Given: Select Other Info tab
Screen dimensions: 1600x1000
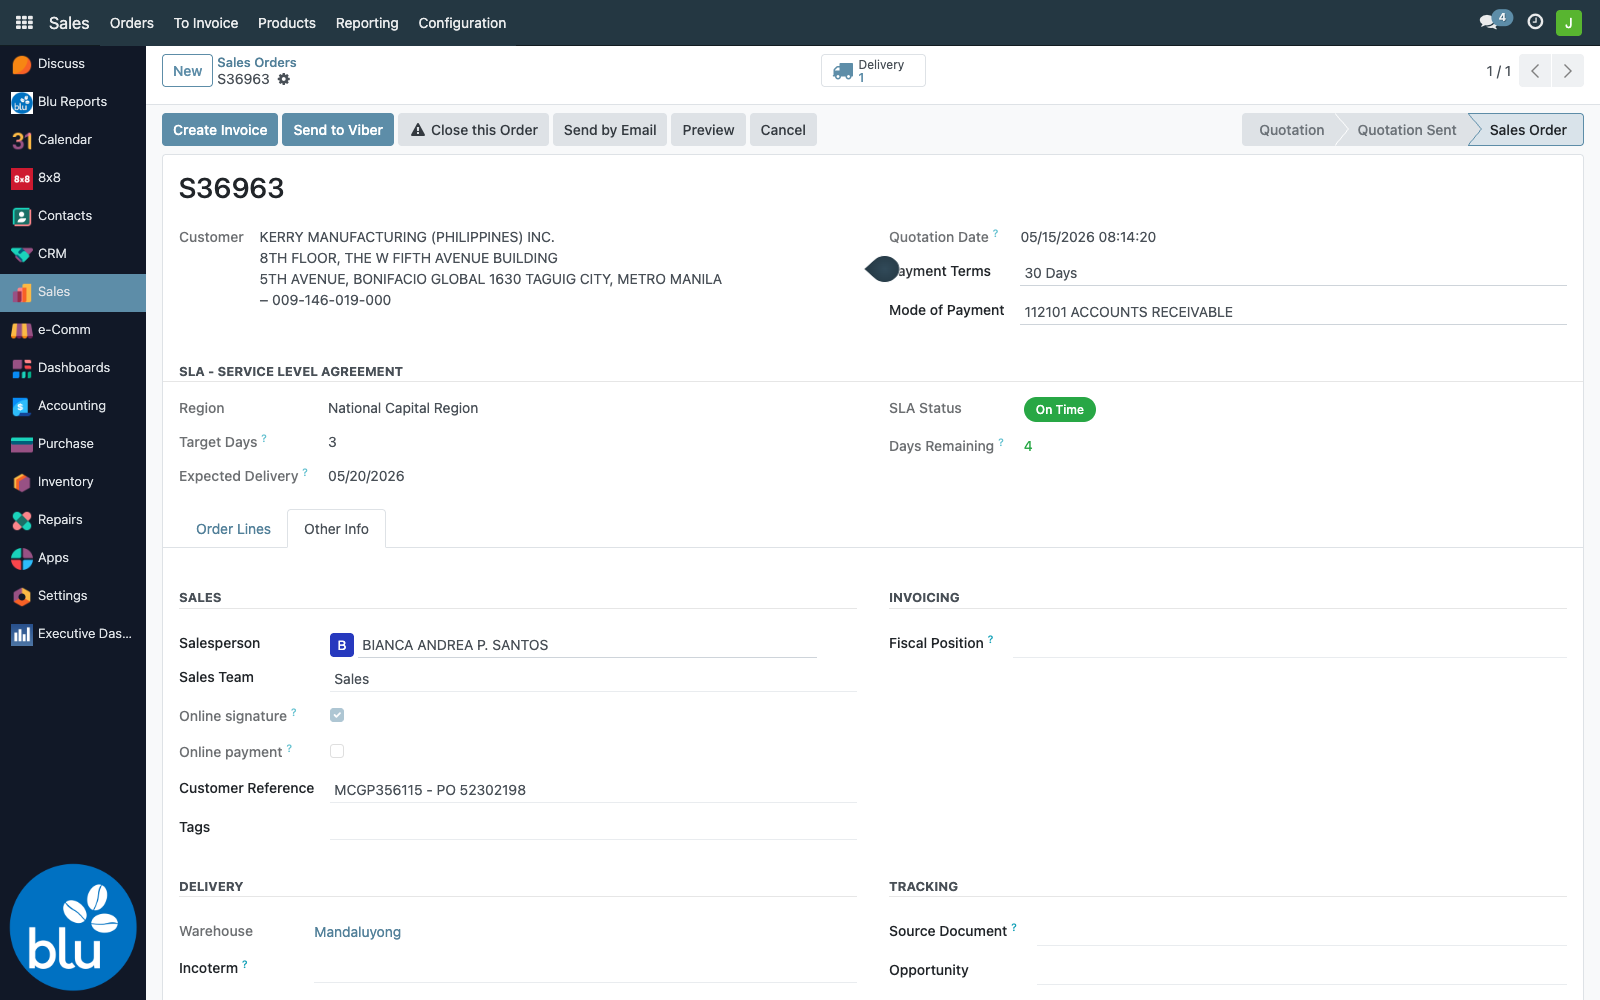Looking at the screenshot, I should (336, 529).
